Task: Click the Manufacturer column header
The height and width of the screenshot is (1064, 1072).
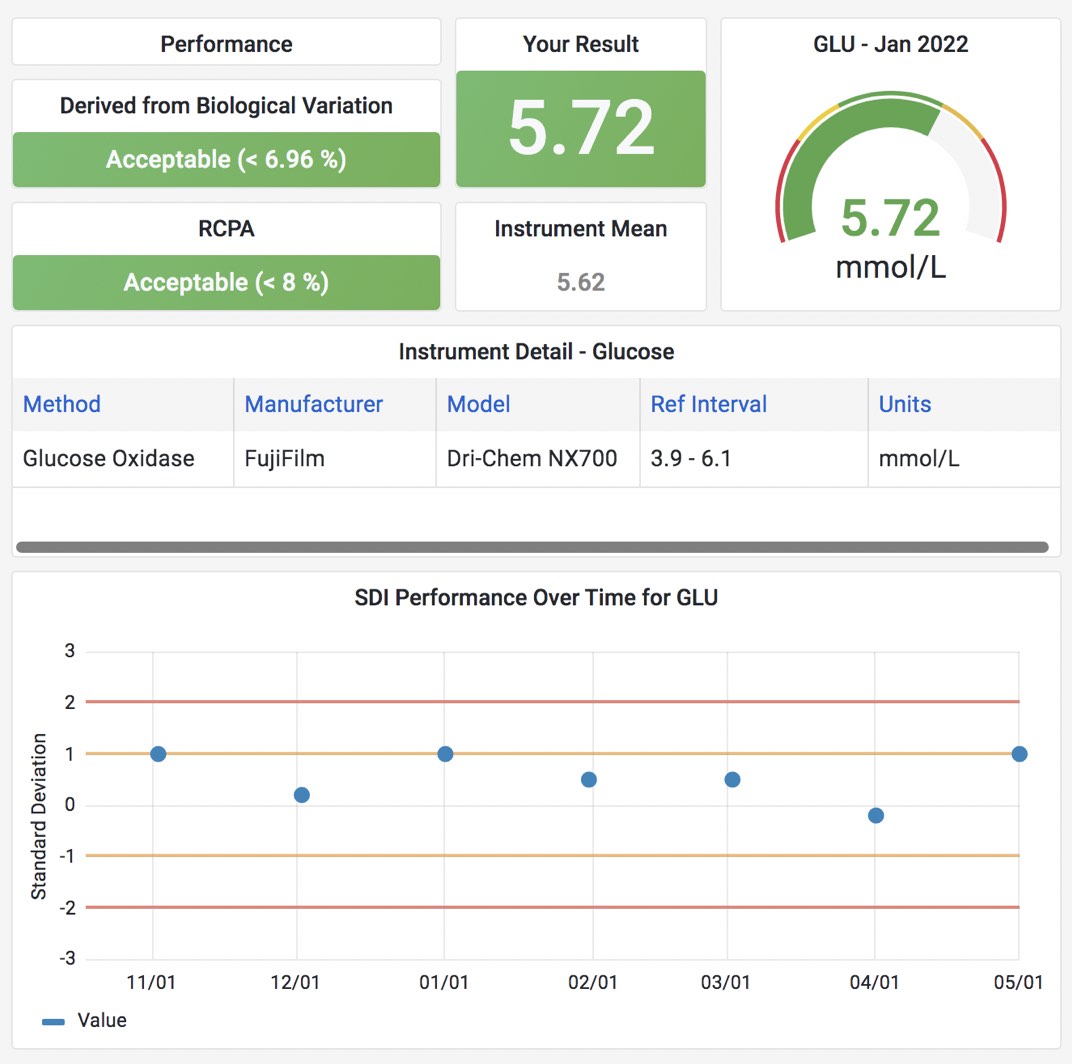Action: point(313,404)
